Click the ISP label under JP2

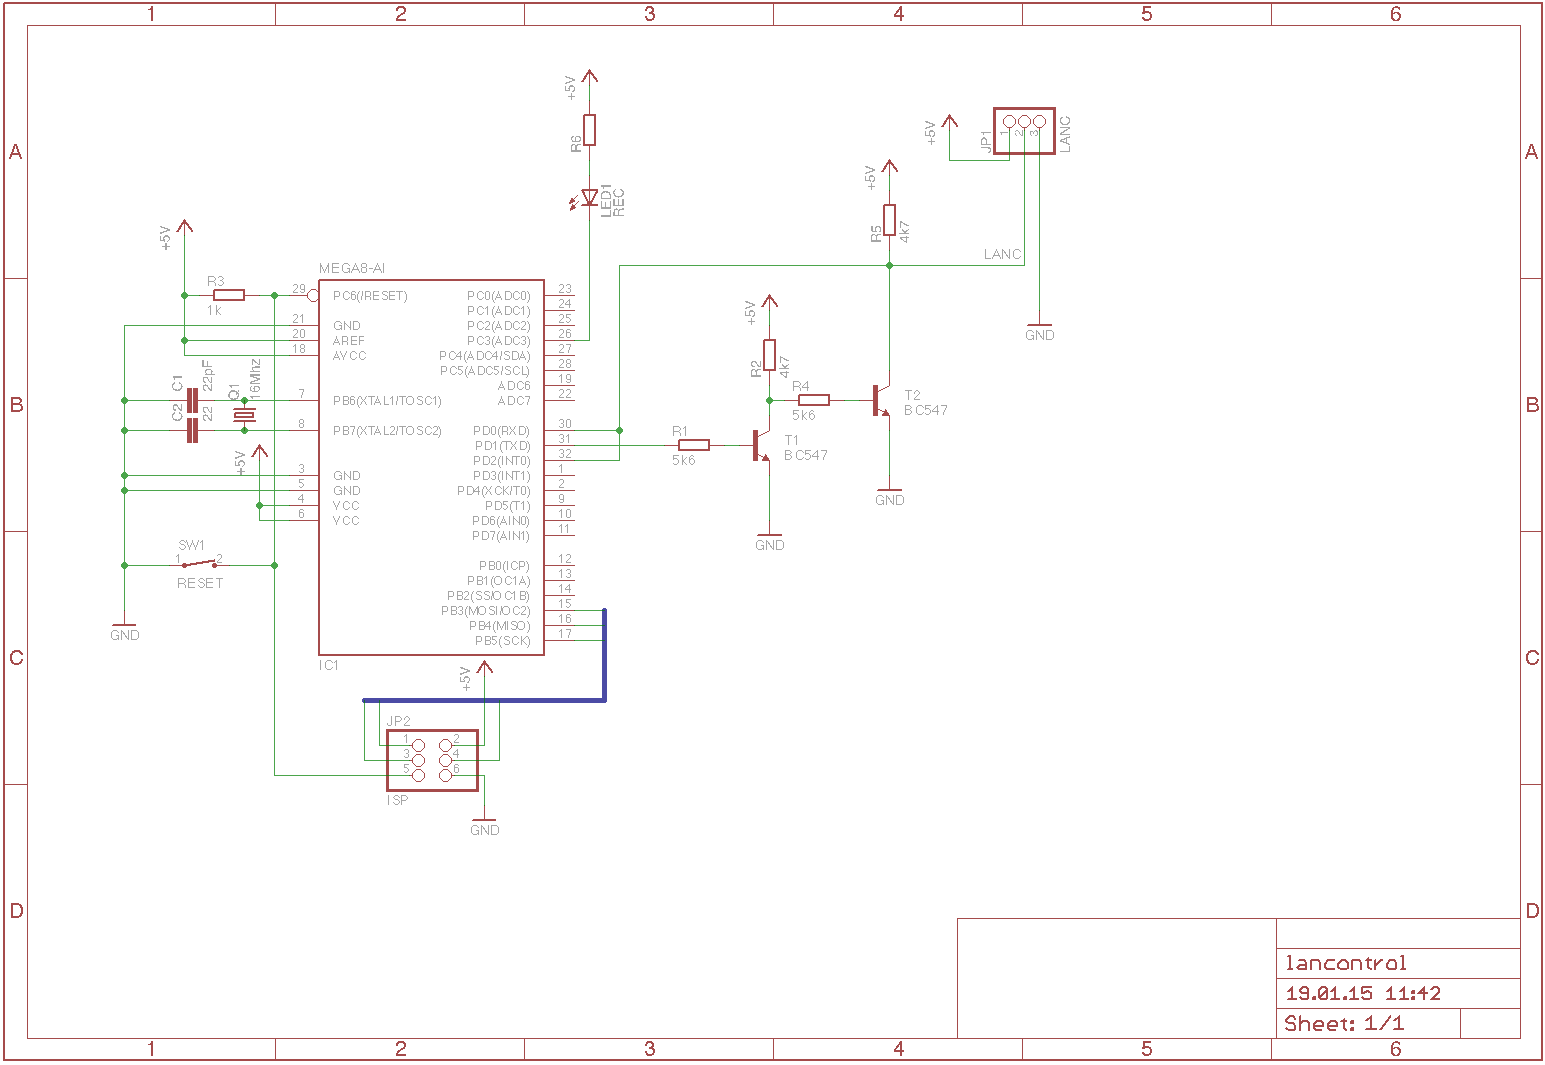coord(397,800)
